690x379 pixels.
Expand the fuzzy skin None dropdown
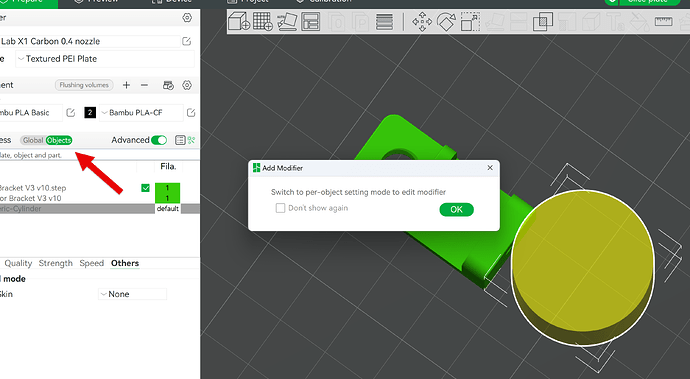(x=132, y=294)
